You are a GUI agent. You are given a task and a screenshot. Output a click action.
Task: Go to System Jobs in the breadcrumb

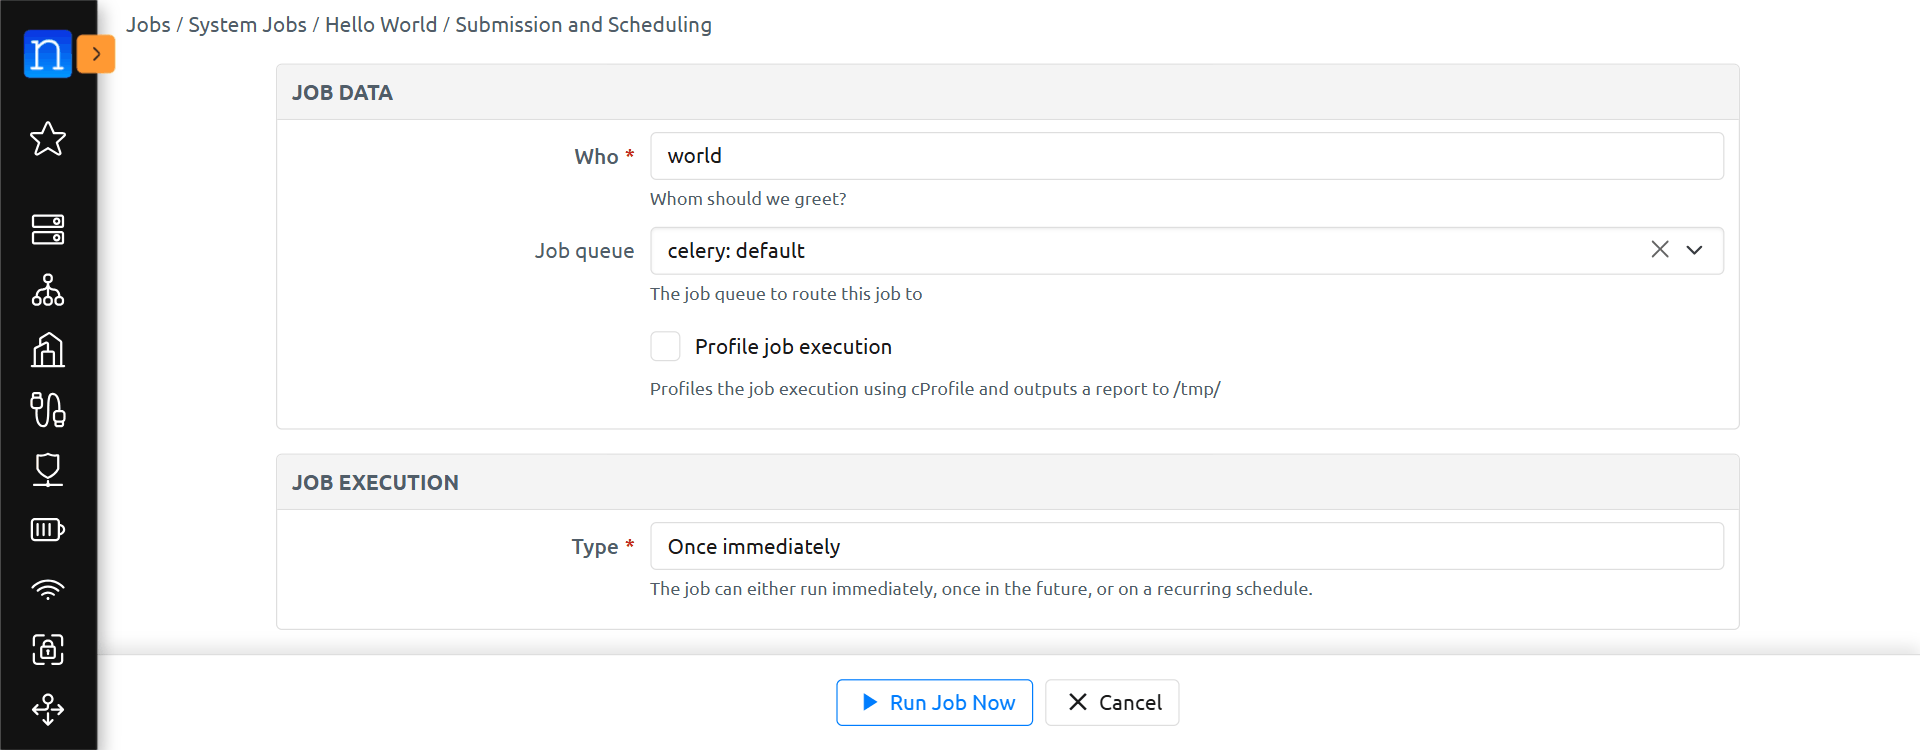(247, 25)
